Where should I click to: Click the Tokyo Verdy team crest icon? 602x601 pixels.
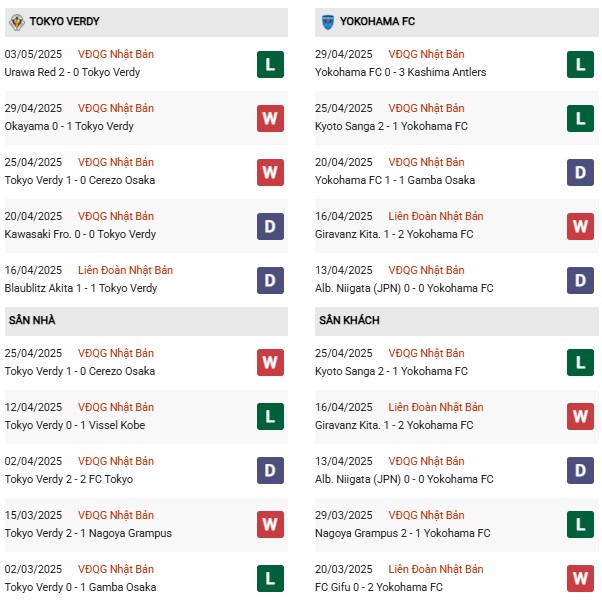pos(17,22)
